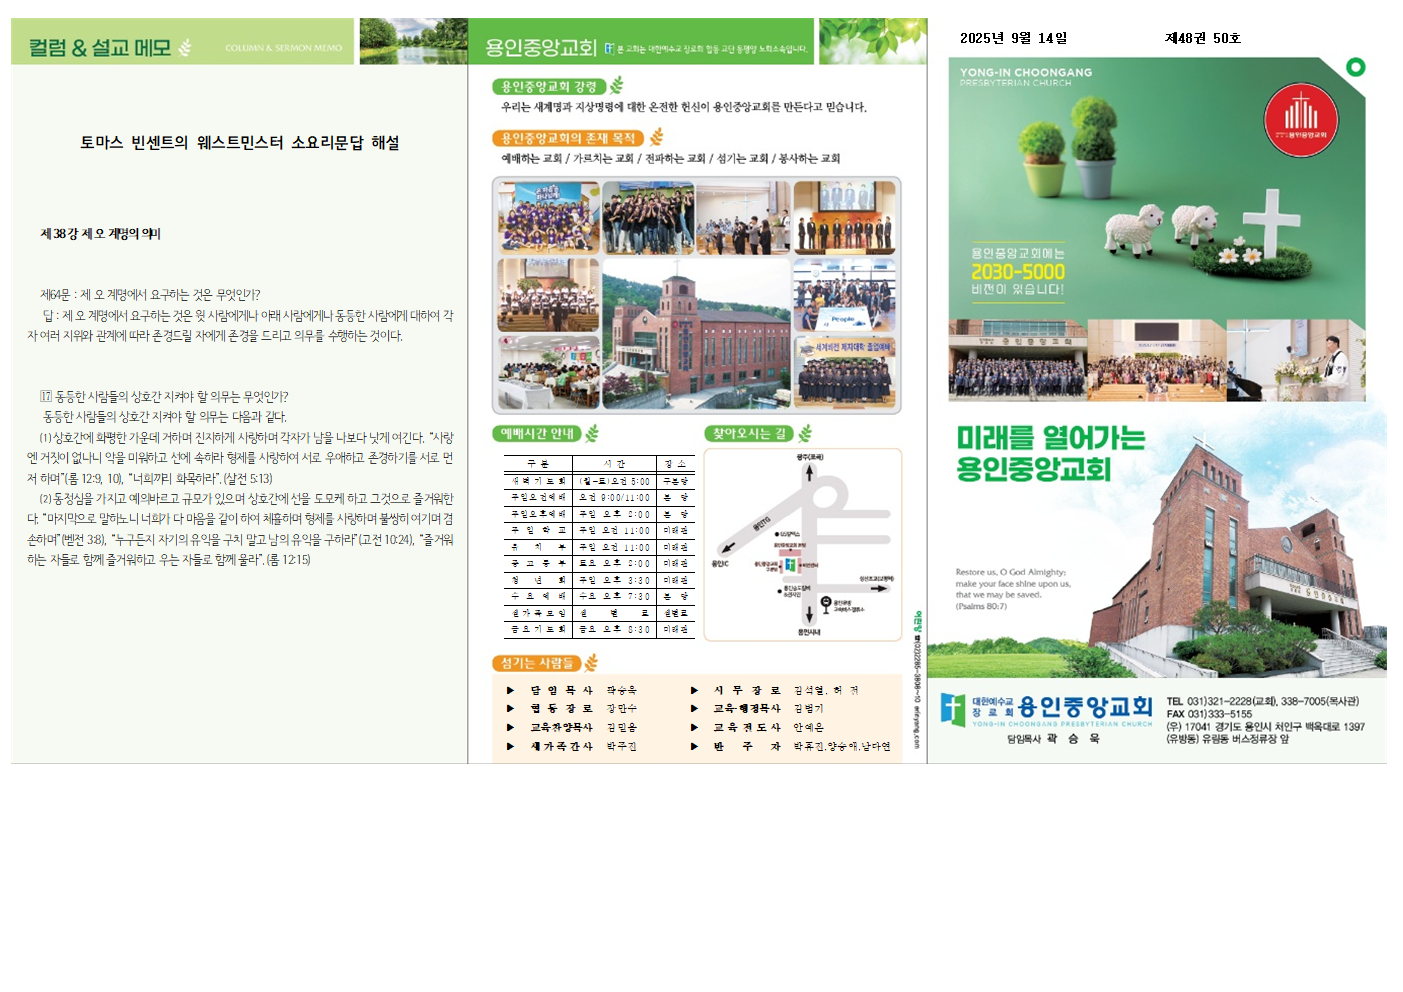Click the upward arrow on the directions map
This screenshot has width=1403, height=992.
(x=809, y=473)
